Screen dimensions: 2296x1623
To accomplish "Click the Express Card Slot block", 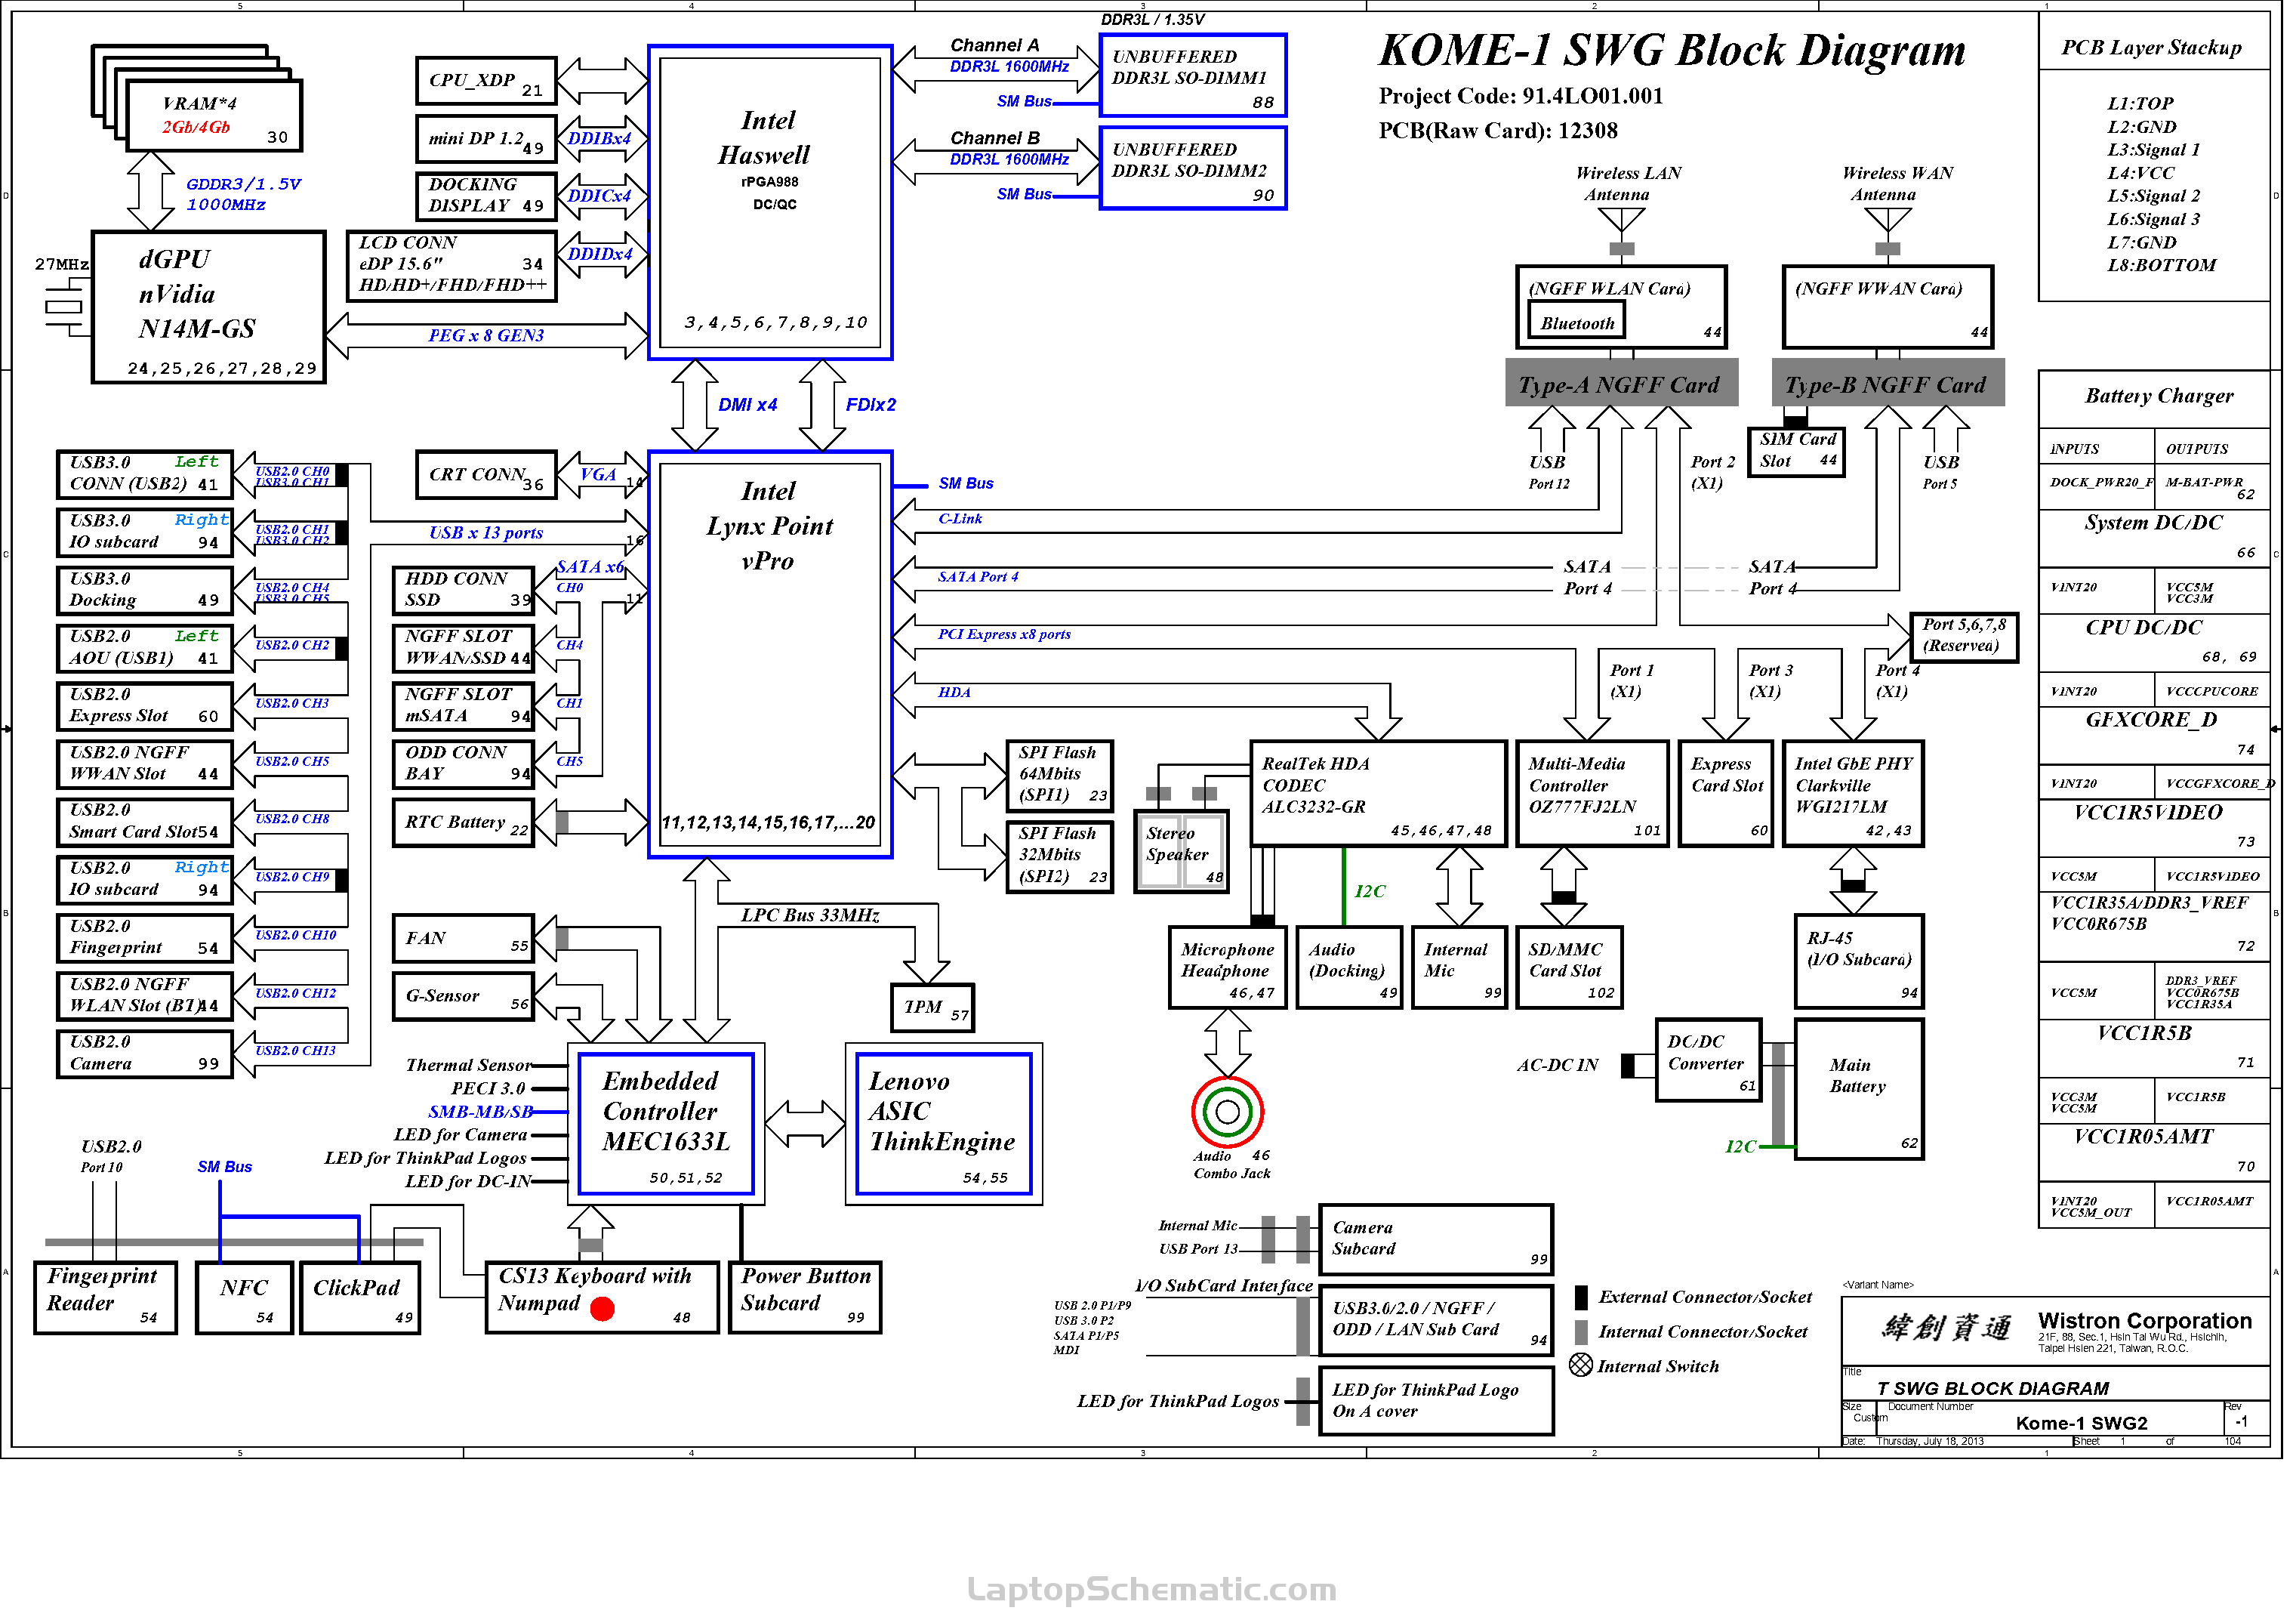I will [1725, 794].
